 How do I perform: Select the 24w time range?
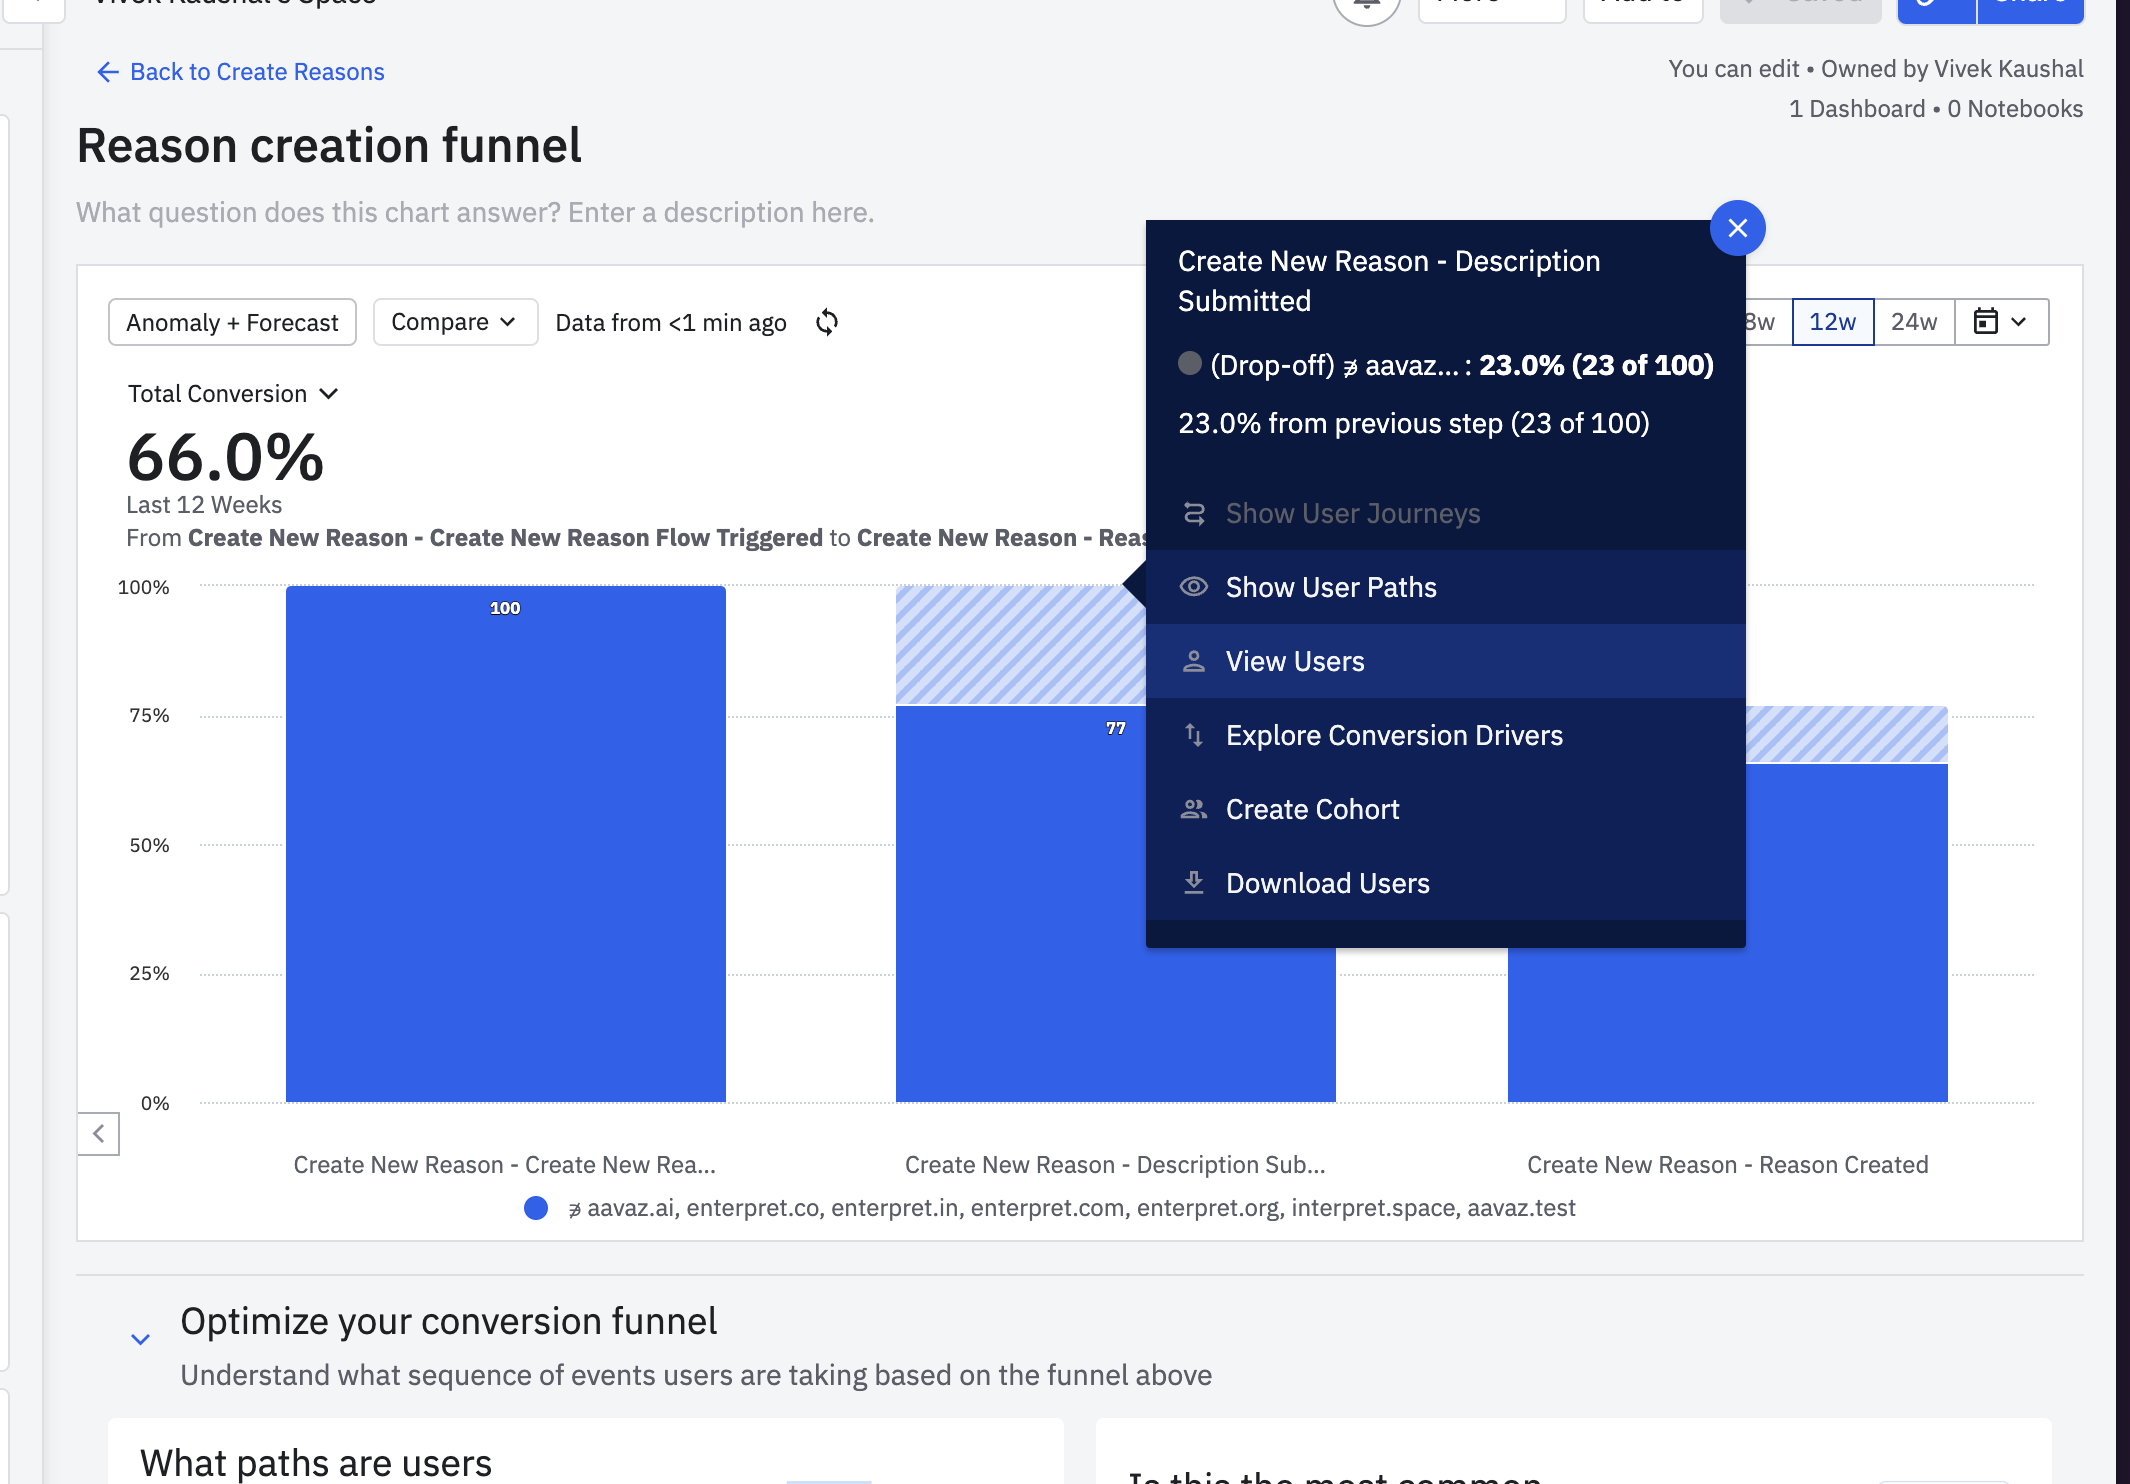(x=1913, y=322)
